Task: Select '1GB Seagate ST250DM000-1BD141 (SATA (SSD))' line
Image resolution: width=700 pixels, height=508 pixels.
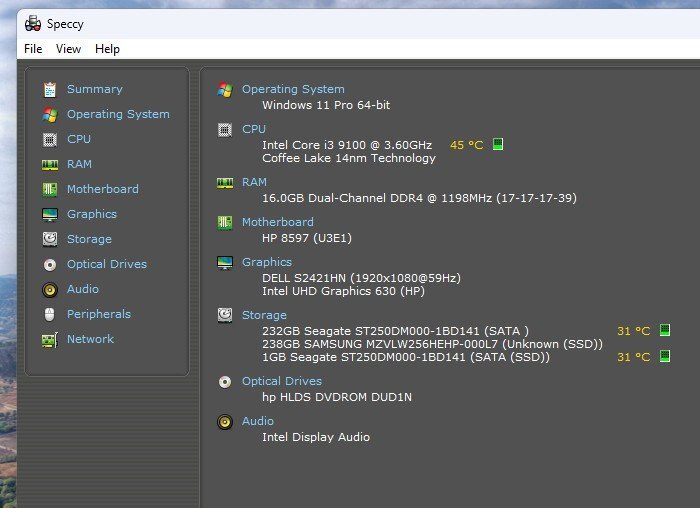Action: click(x=406, y=357)
